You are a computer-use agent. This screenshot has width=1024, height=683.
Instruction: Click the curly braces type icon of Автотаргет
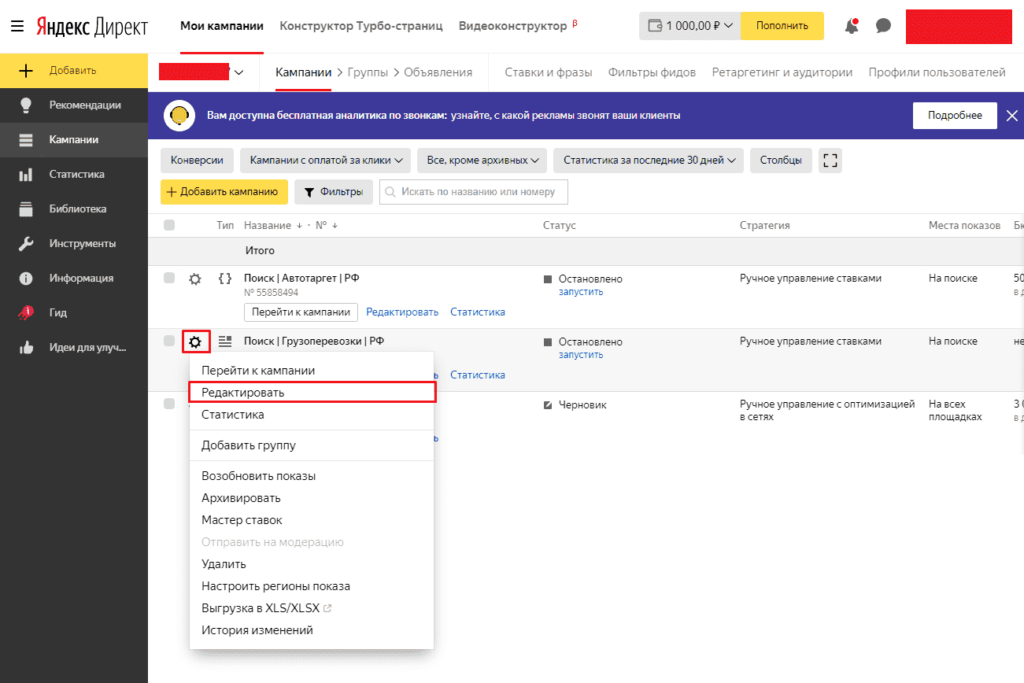pyautogui.click(x=225, y=278)
